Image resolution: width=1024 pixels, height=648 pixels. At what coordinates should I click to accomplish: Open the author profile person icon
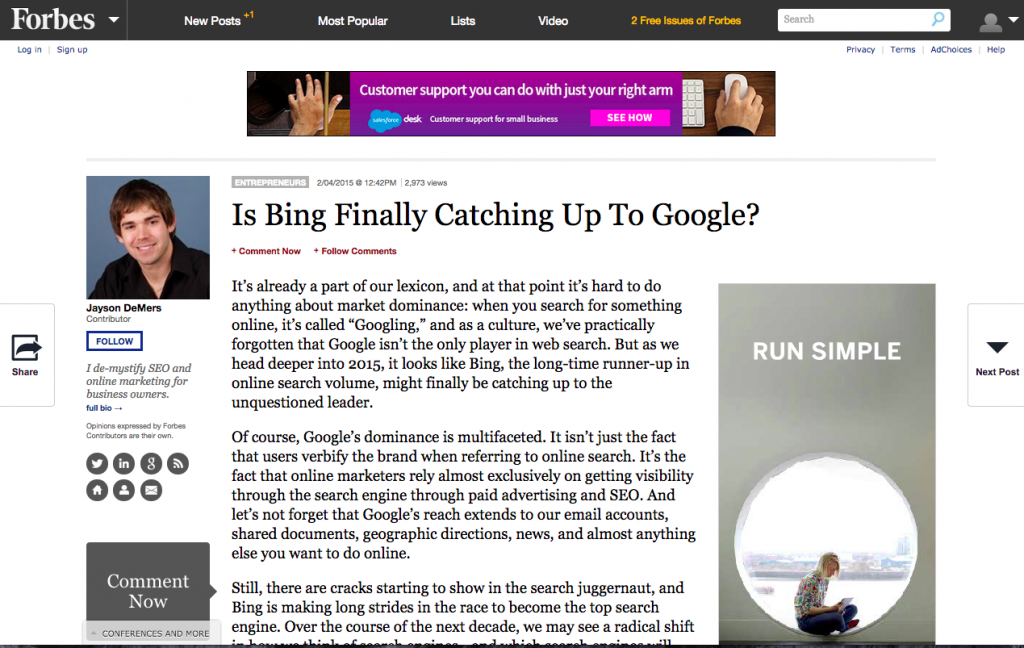click(x=124, y=490)
